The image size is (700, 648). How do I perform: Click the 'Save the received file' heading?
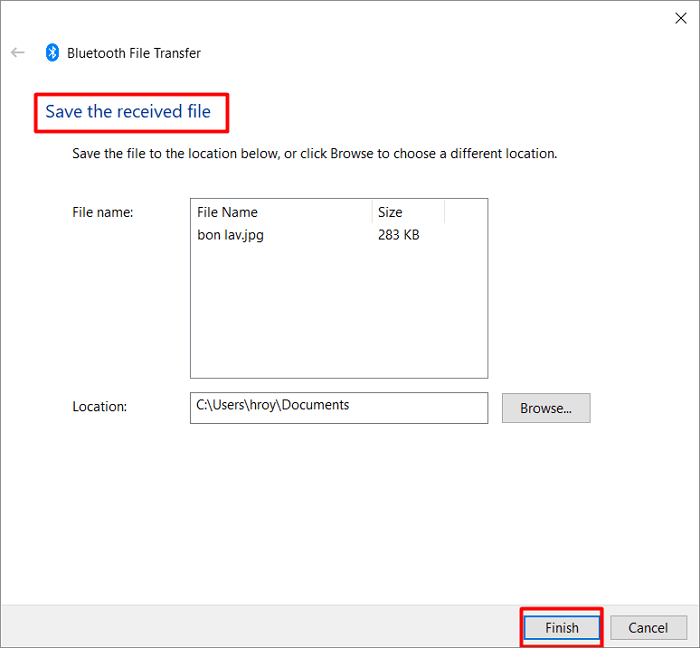[x=128, y=111]
